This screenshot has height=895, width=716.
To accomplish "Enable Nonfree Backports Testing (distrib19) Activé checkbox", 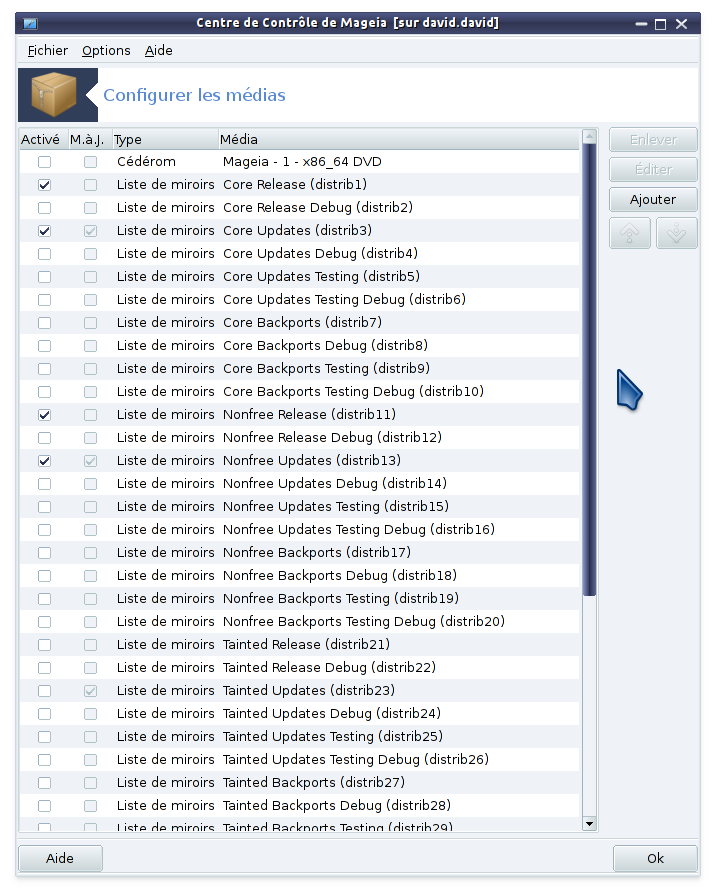I will point(45,599).
